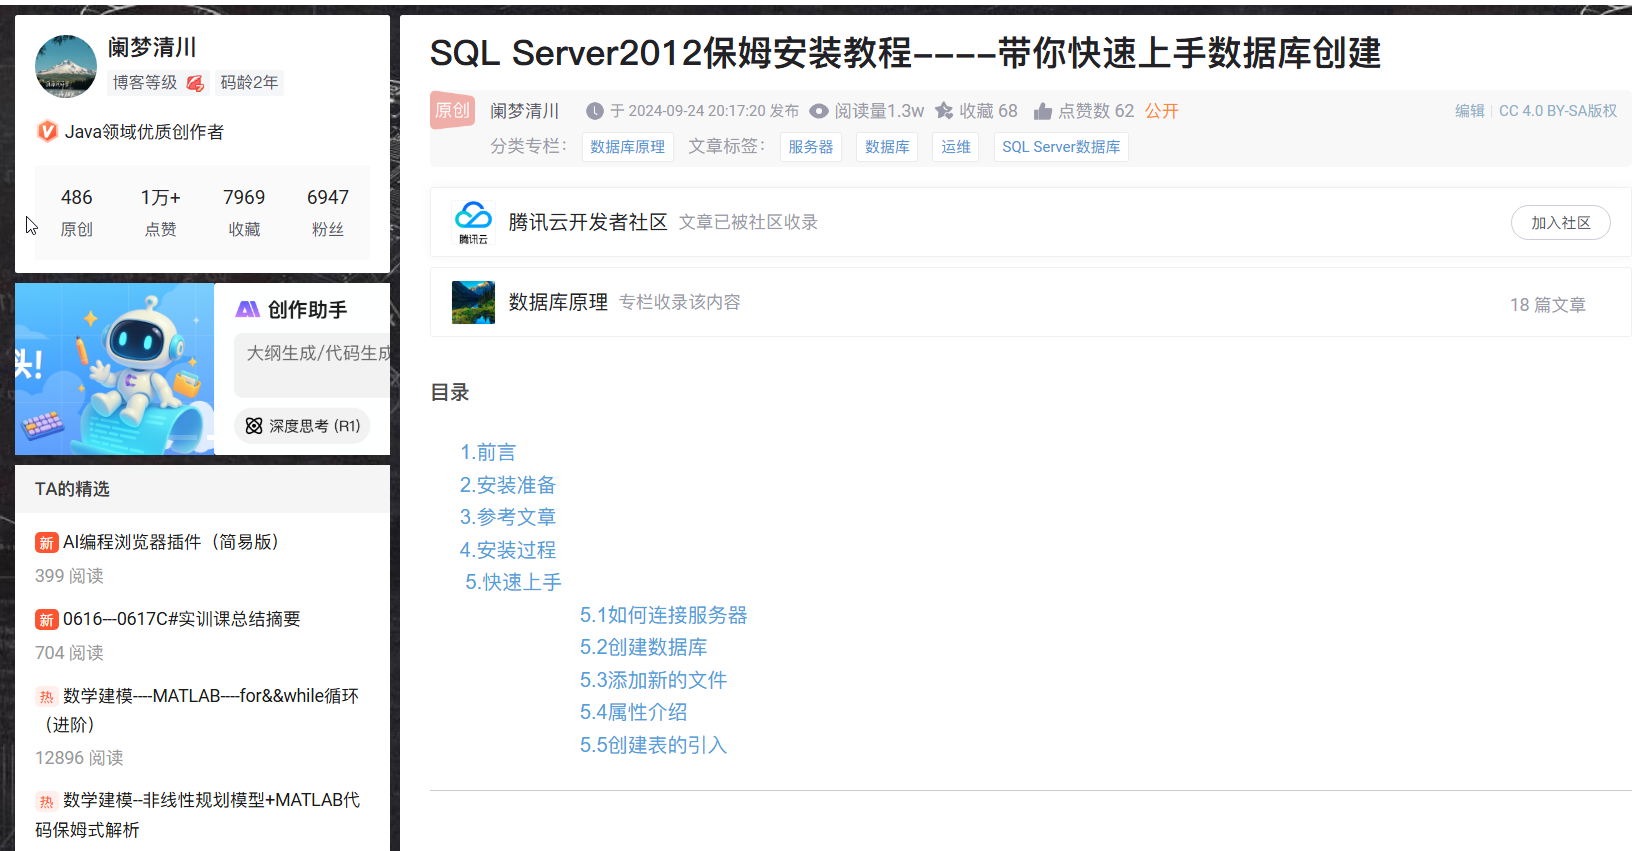The image size is (1632, 851).
Task: Open the 486 原创 count
Action: coord(77,213)
